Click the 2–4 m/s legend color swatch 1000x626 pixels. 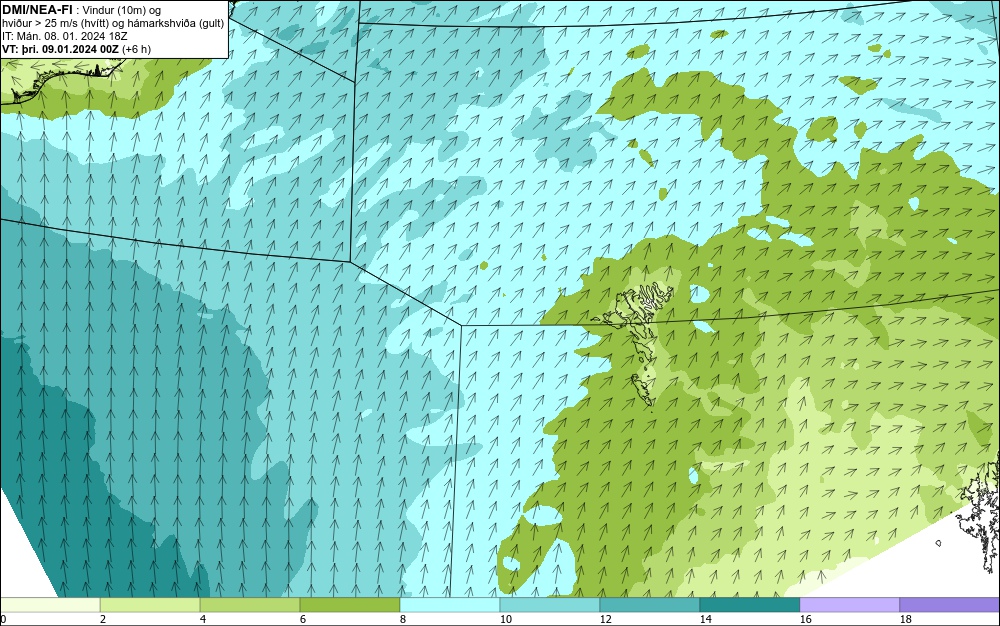[150, 605]
